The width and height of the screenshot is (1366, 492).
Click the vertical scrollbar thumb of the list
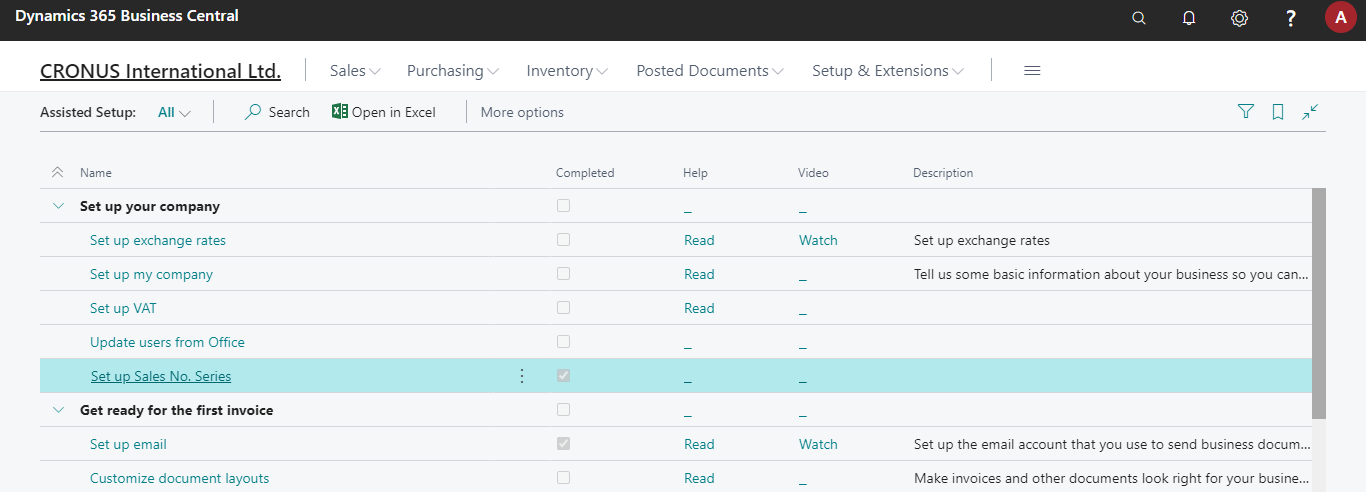tap(1319, 303)
